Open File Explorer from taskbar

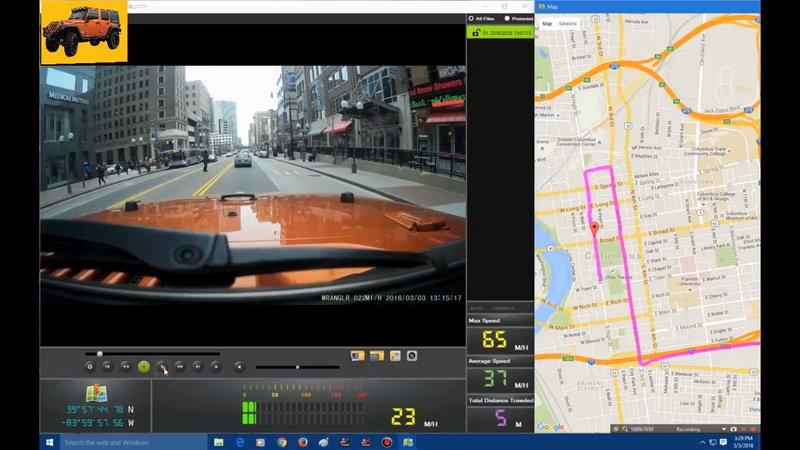(x=218, y=442)
